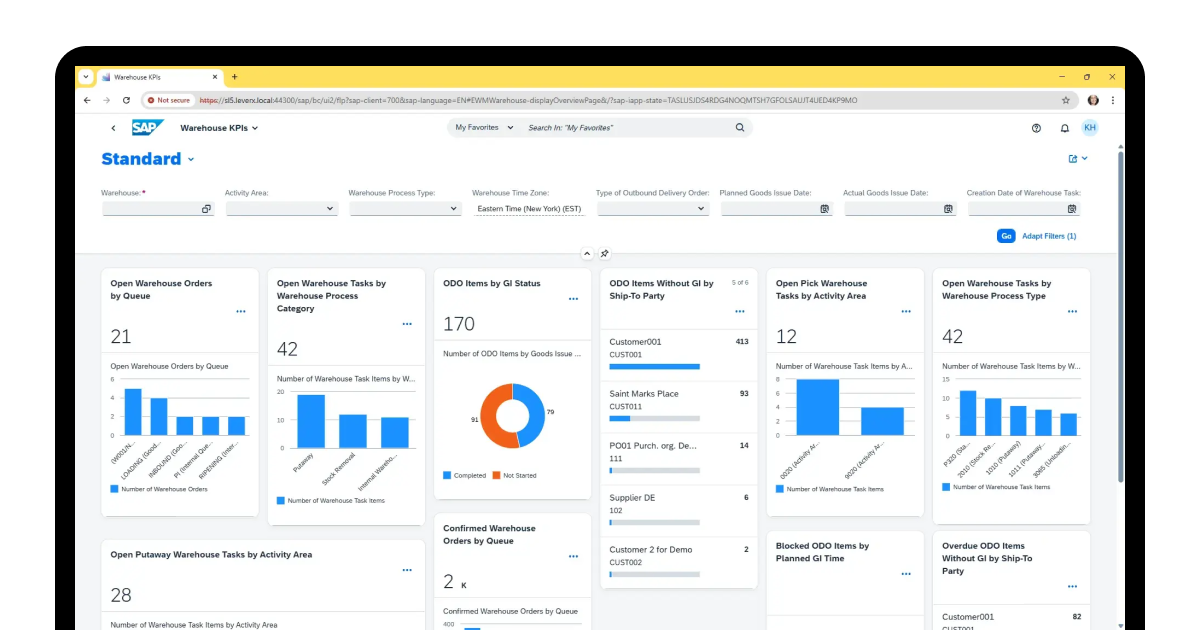Image resolution: width=1200 pixels, height=630 pixels.
Task: Open the help icon in the header
Action: tap(1037, 128)
